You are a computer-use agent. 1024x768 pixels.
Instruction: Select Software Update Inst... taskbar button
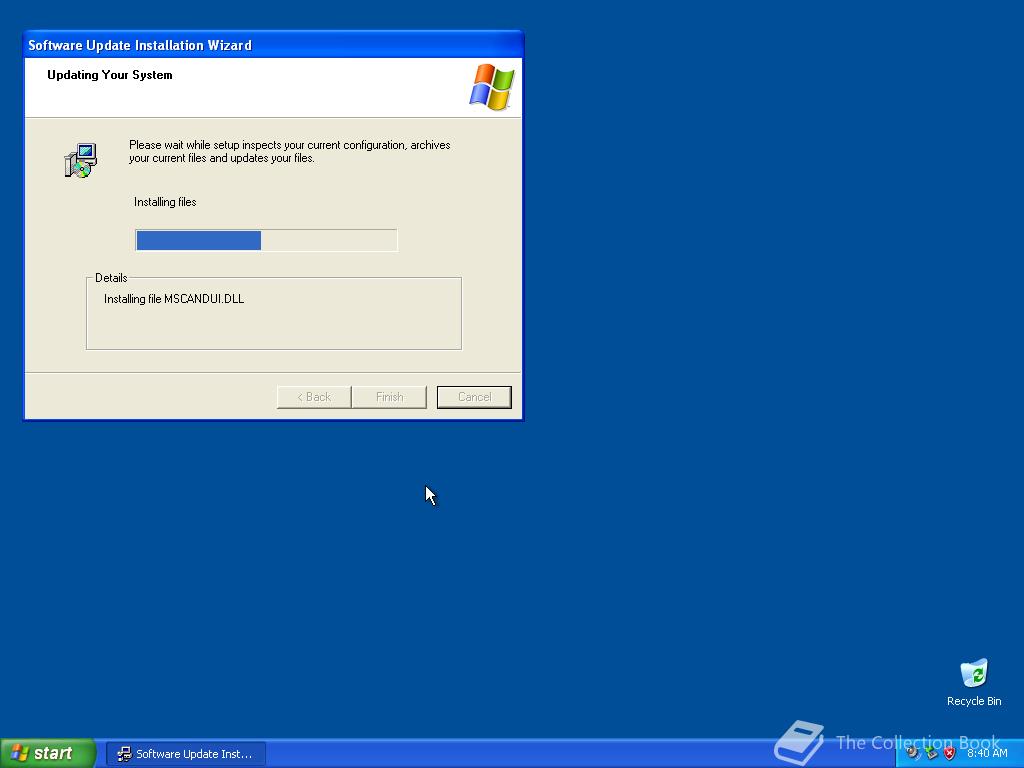186,754
